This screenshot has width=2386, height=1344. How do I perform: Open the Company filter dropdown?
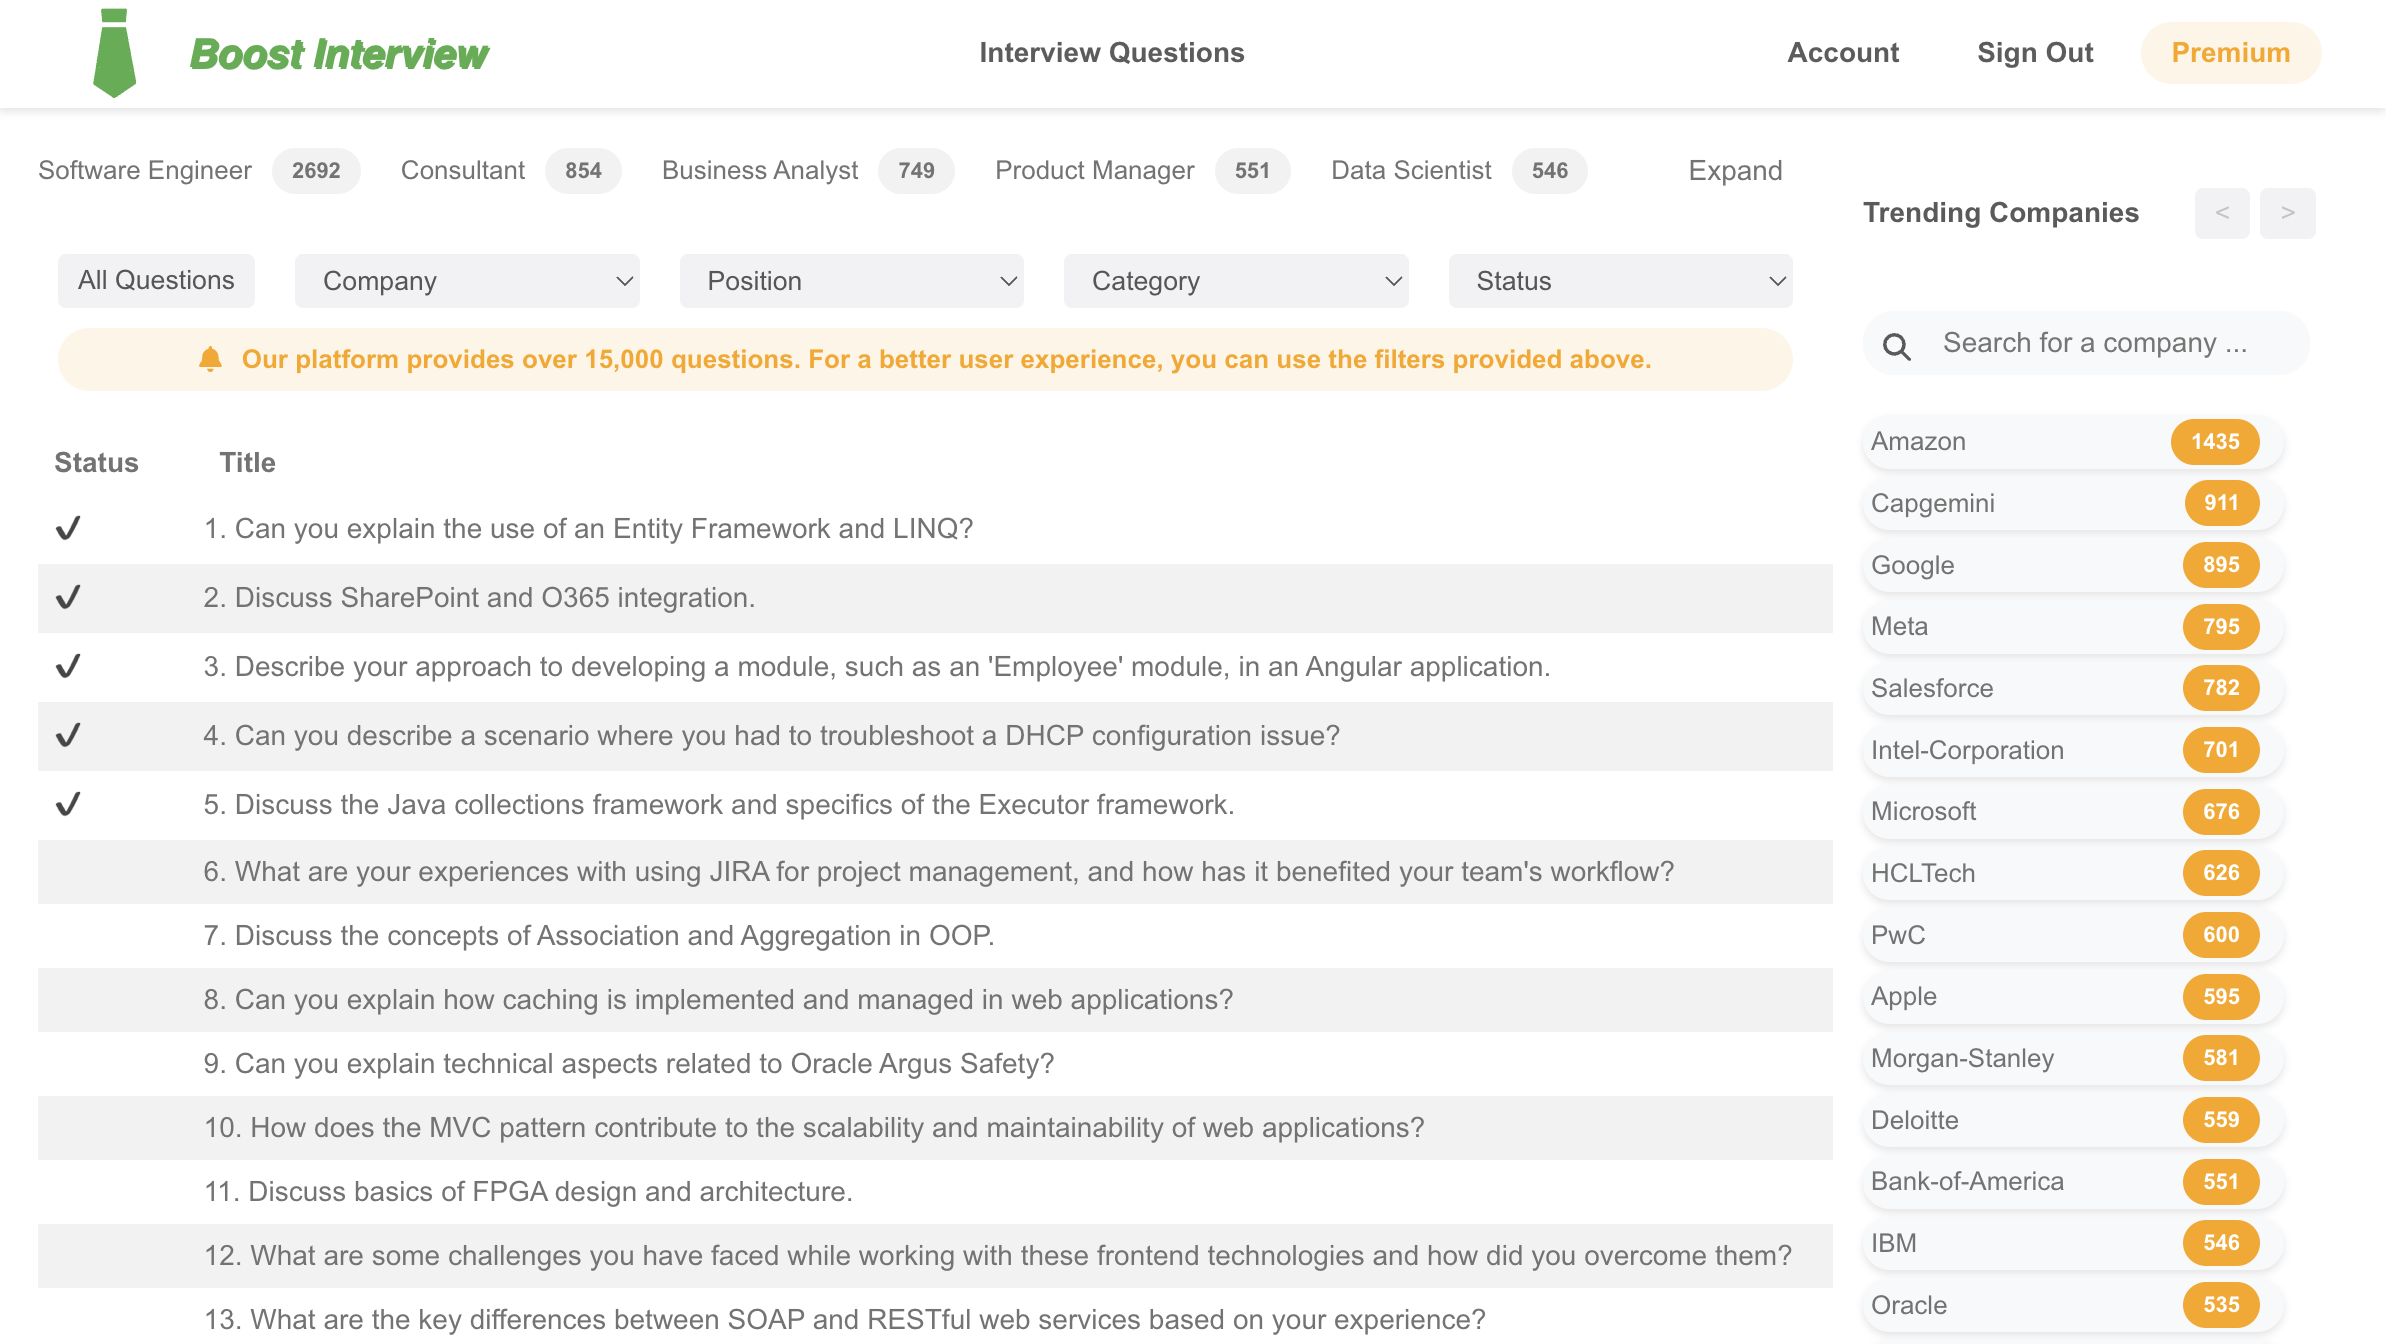tap(467, 281)
